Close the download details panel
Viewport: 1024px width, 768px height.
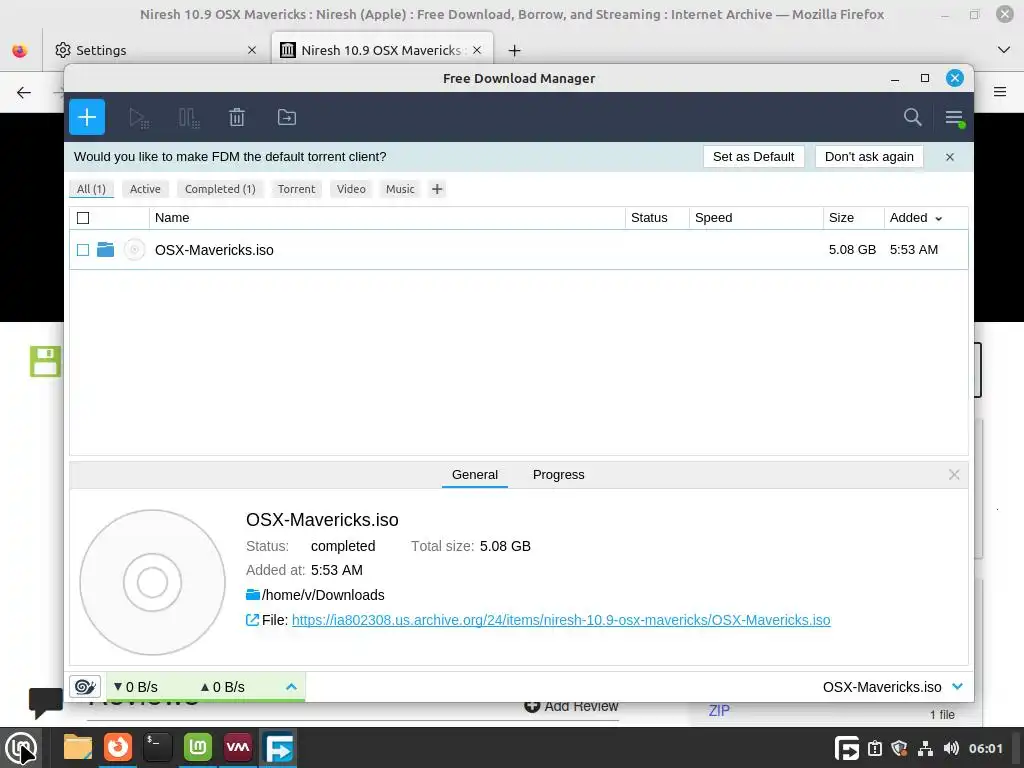[954, 475]
